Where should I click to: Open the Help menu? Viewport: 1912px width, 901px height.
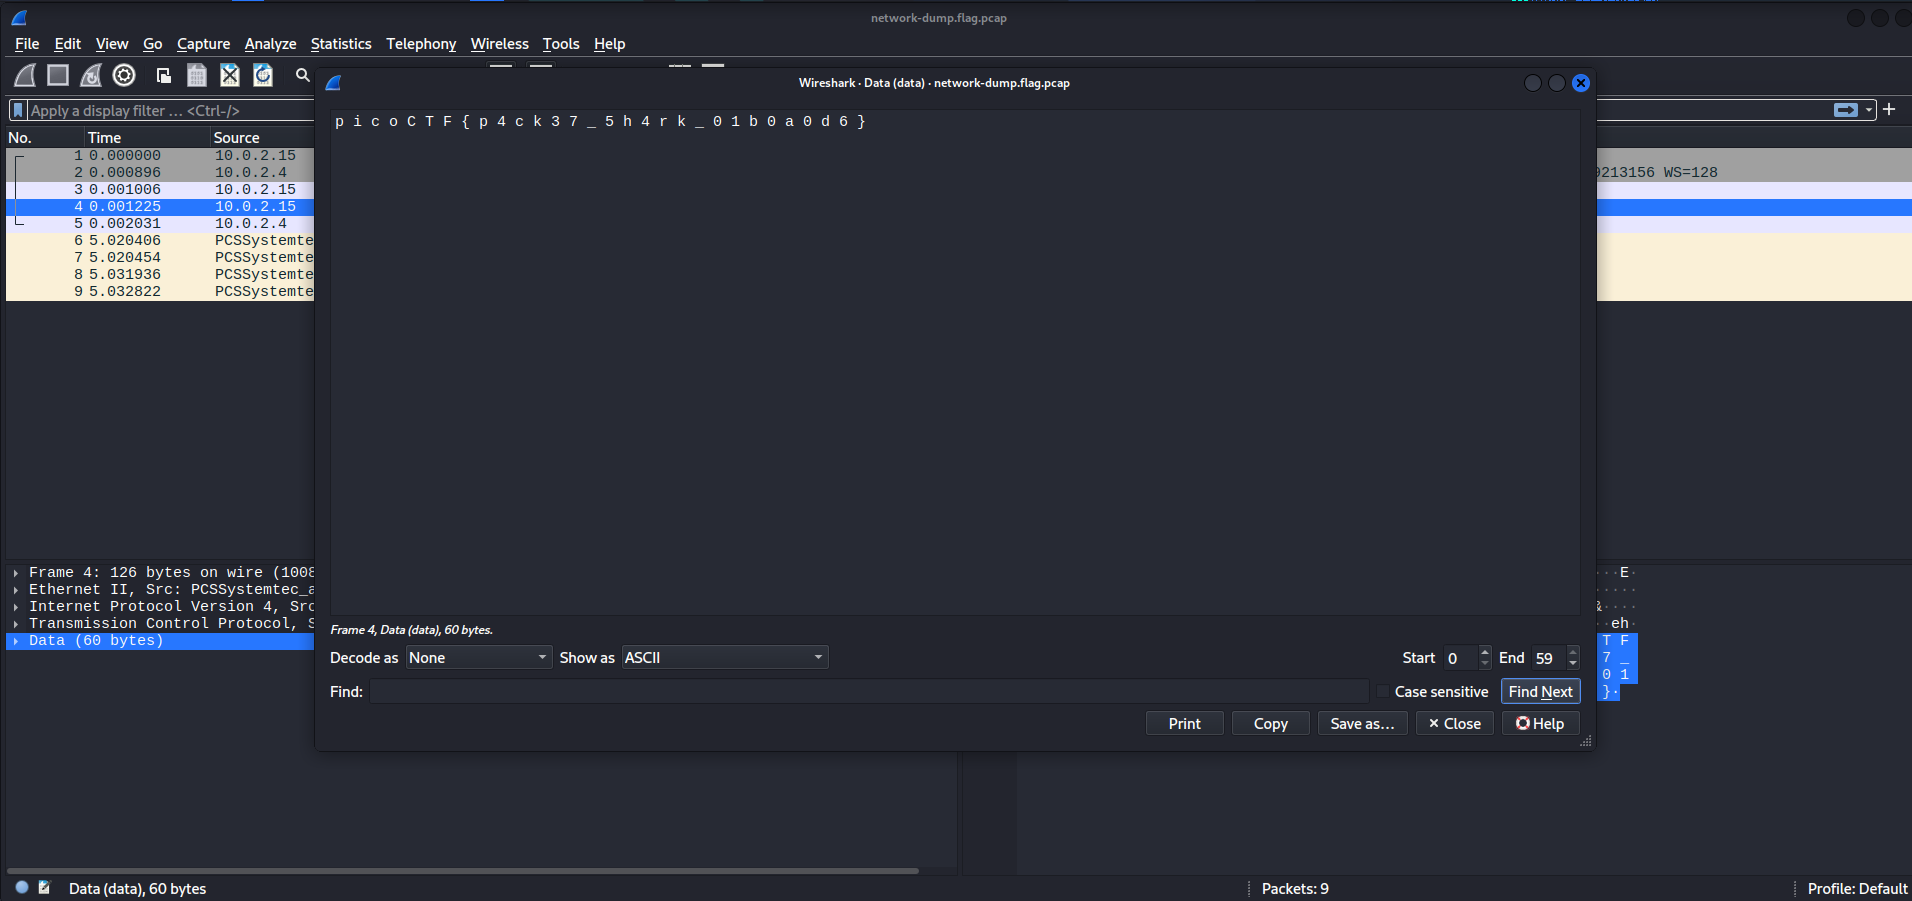pyautogui.click(x=609, y=44)
